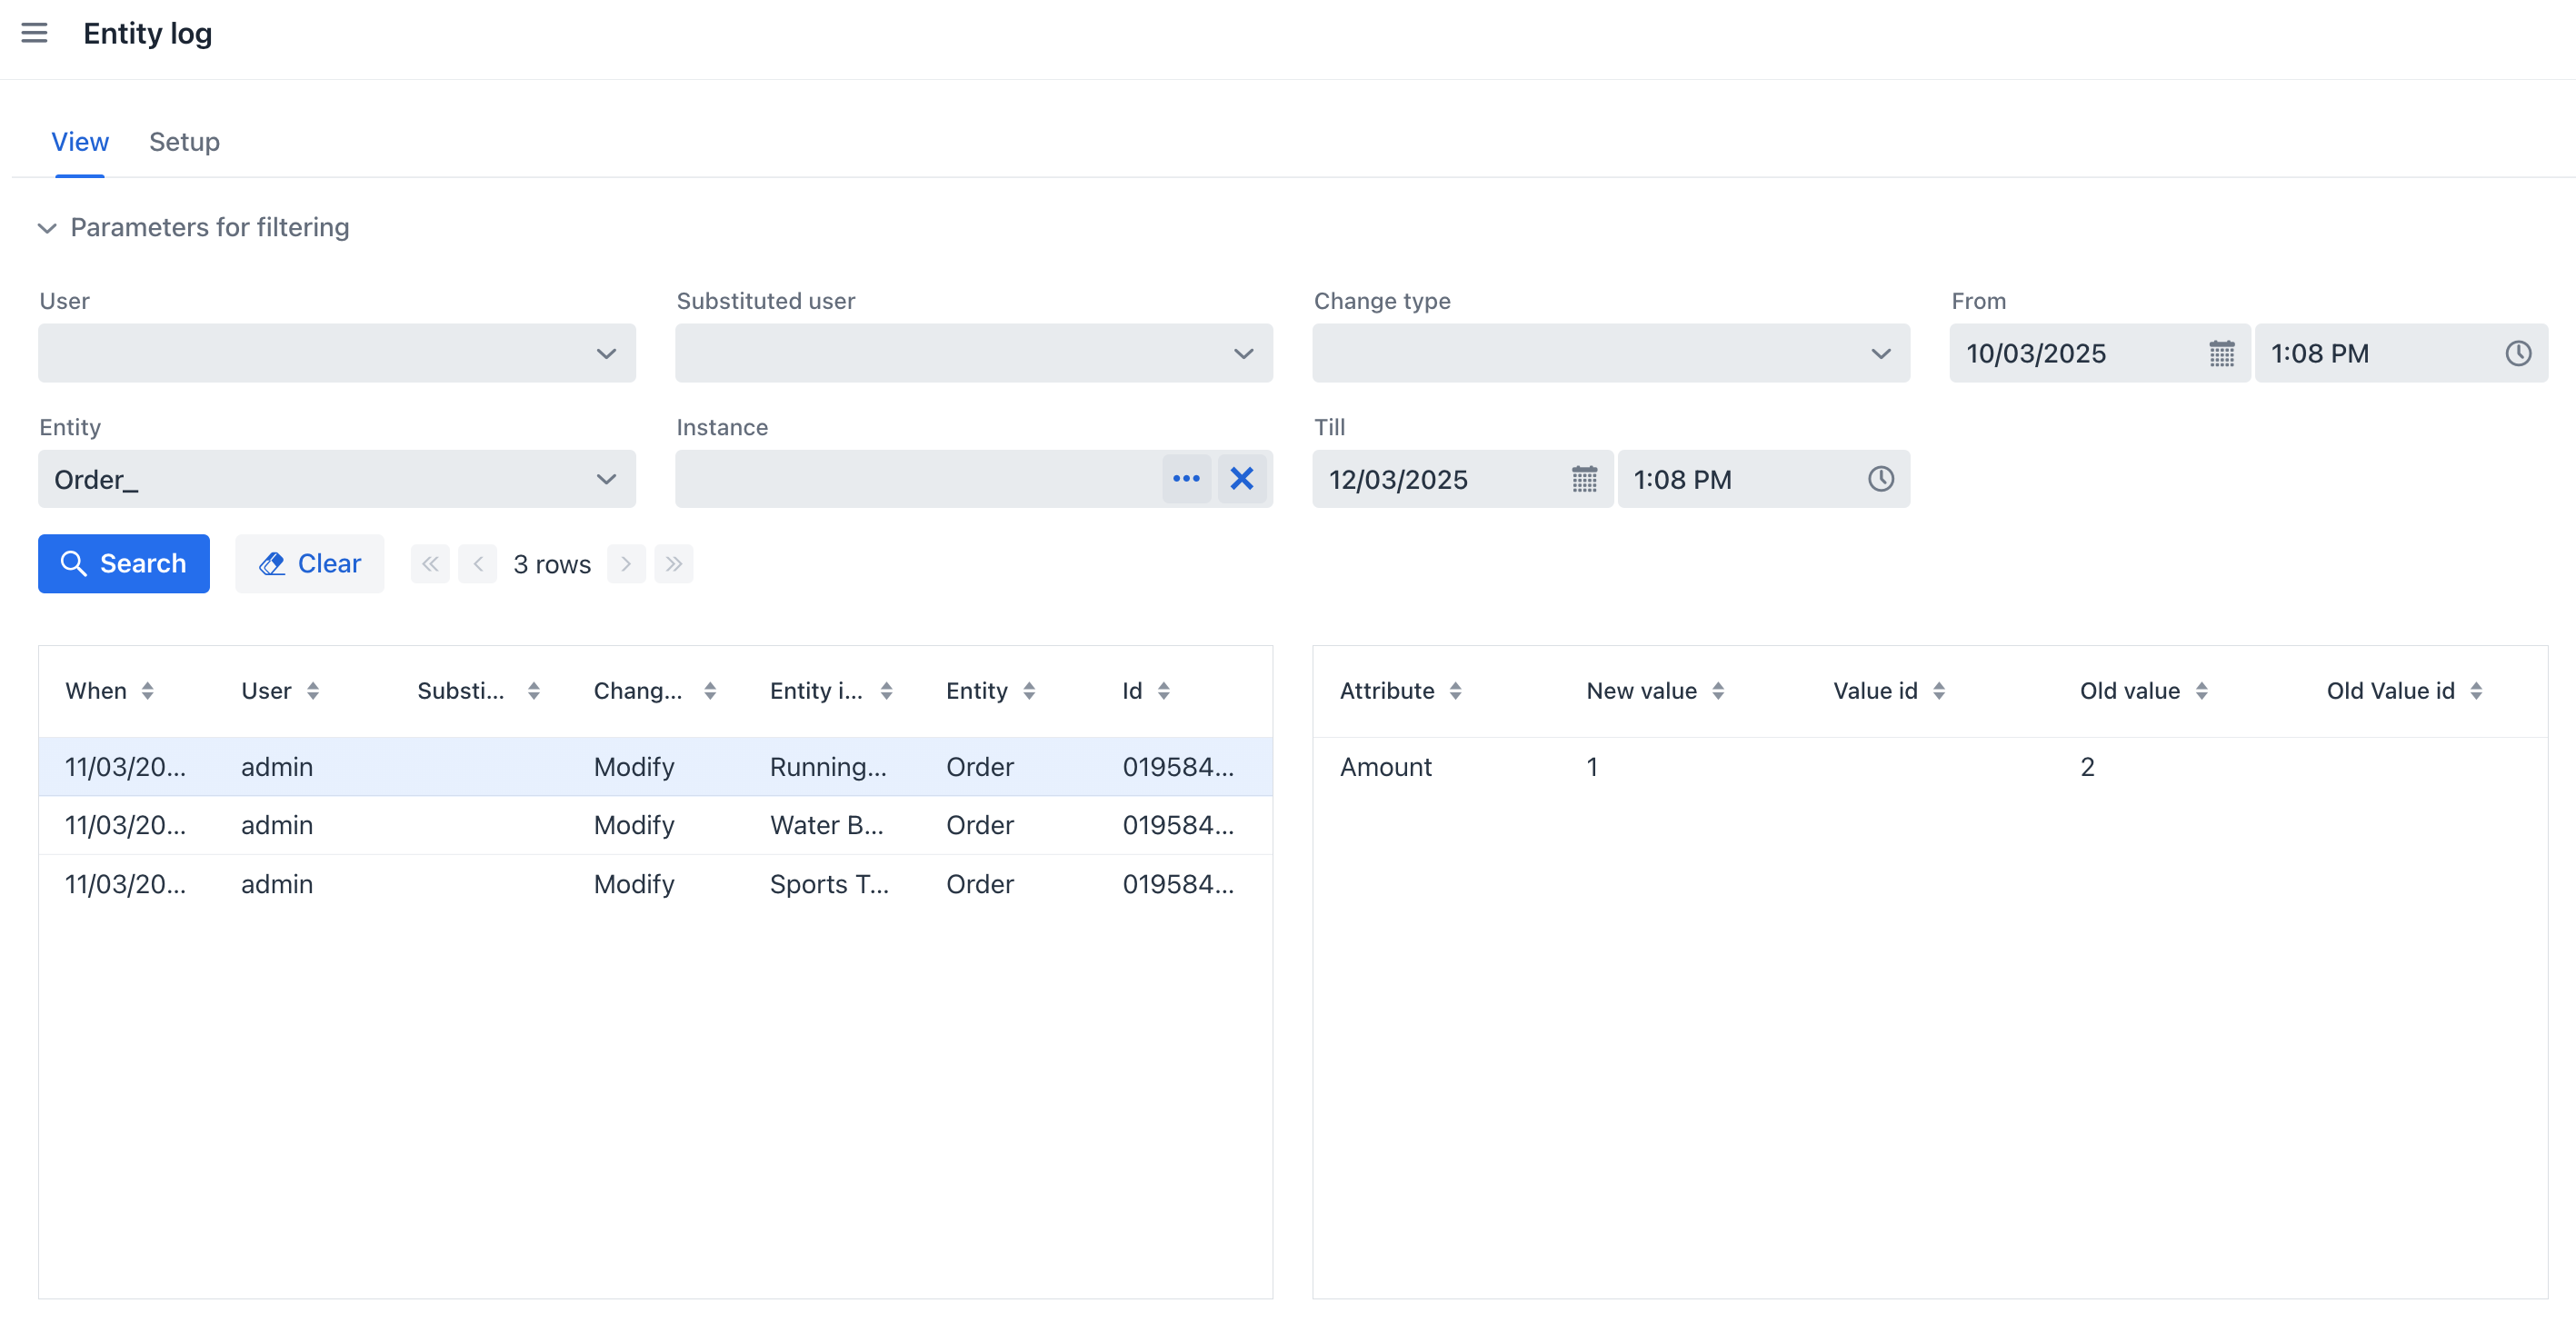Viewport: 2576px width, 1323px height.
Task: Click the ellipsis icon in Instance field
Action: coord(1185,479)
